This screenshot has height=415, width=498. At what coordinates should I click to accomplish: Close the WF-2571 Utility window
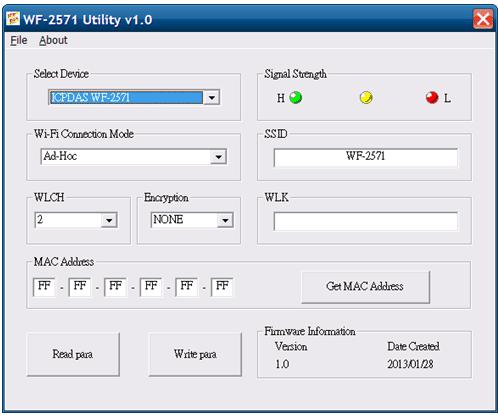[x=483, y=19]
